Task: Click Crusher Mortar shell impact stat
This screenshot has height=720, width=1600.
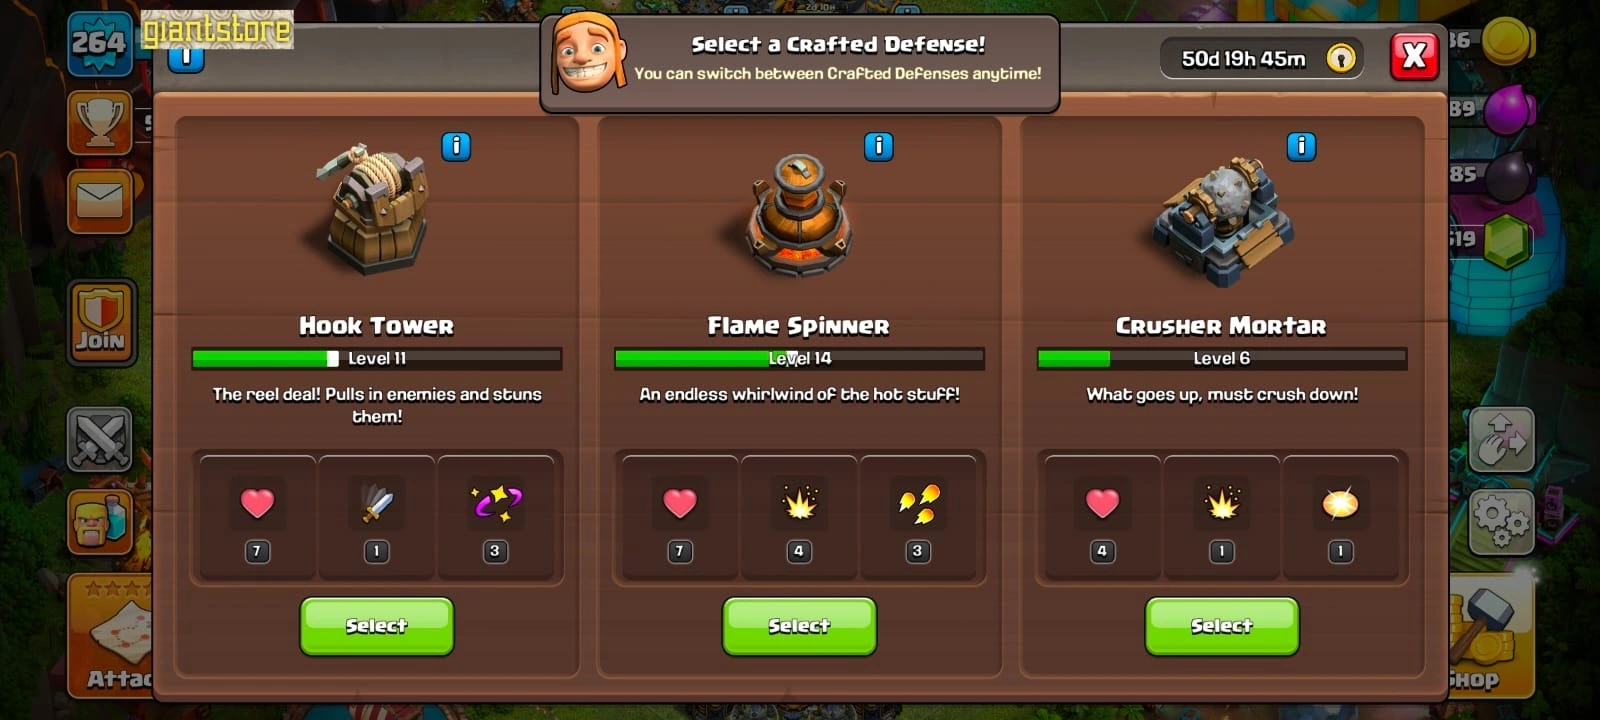Action: (1340, 504)
